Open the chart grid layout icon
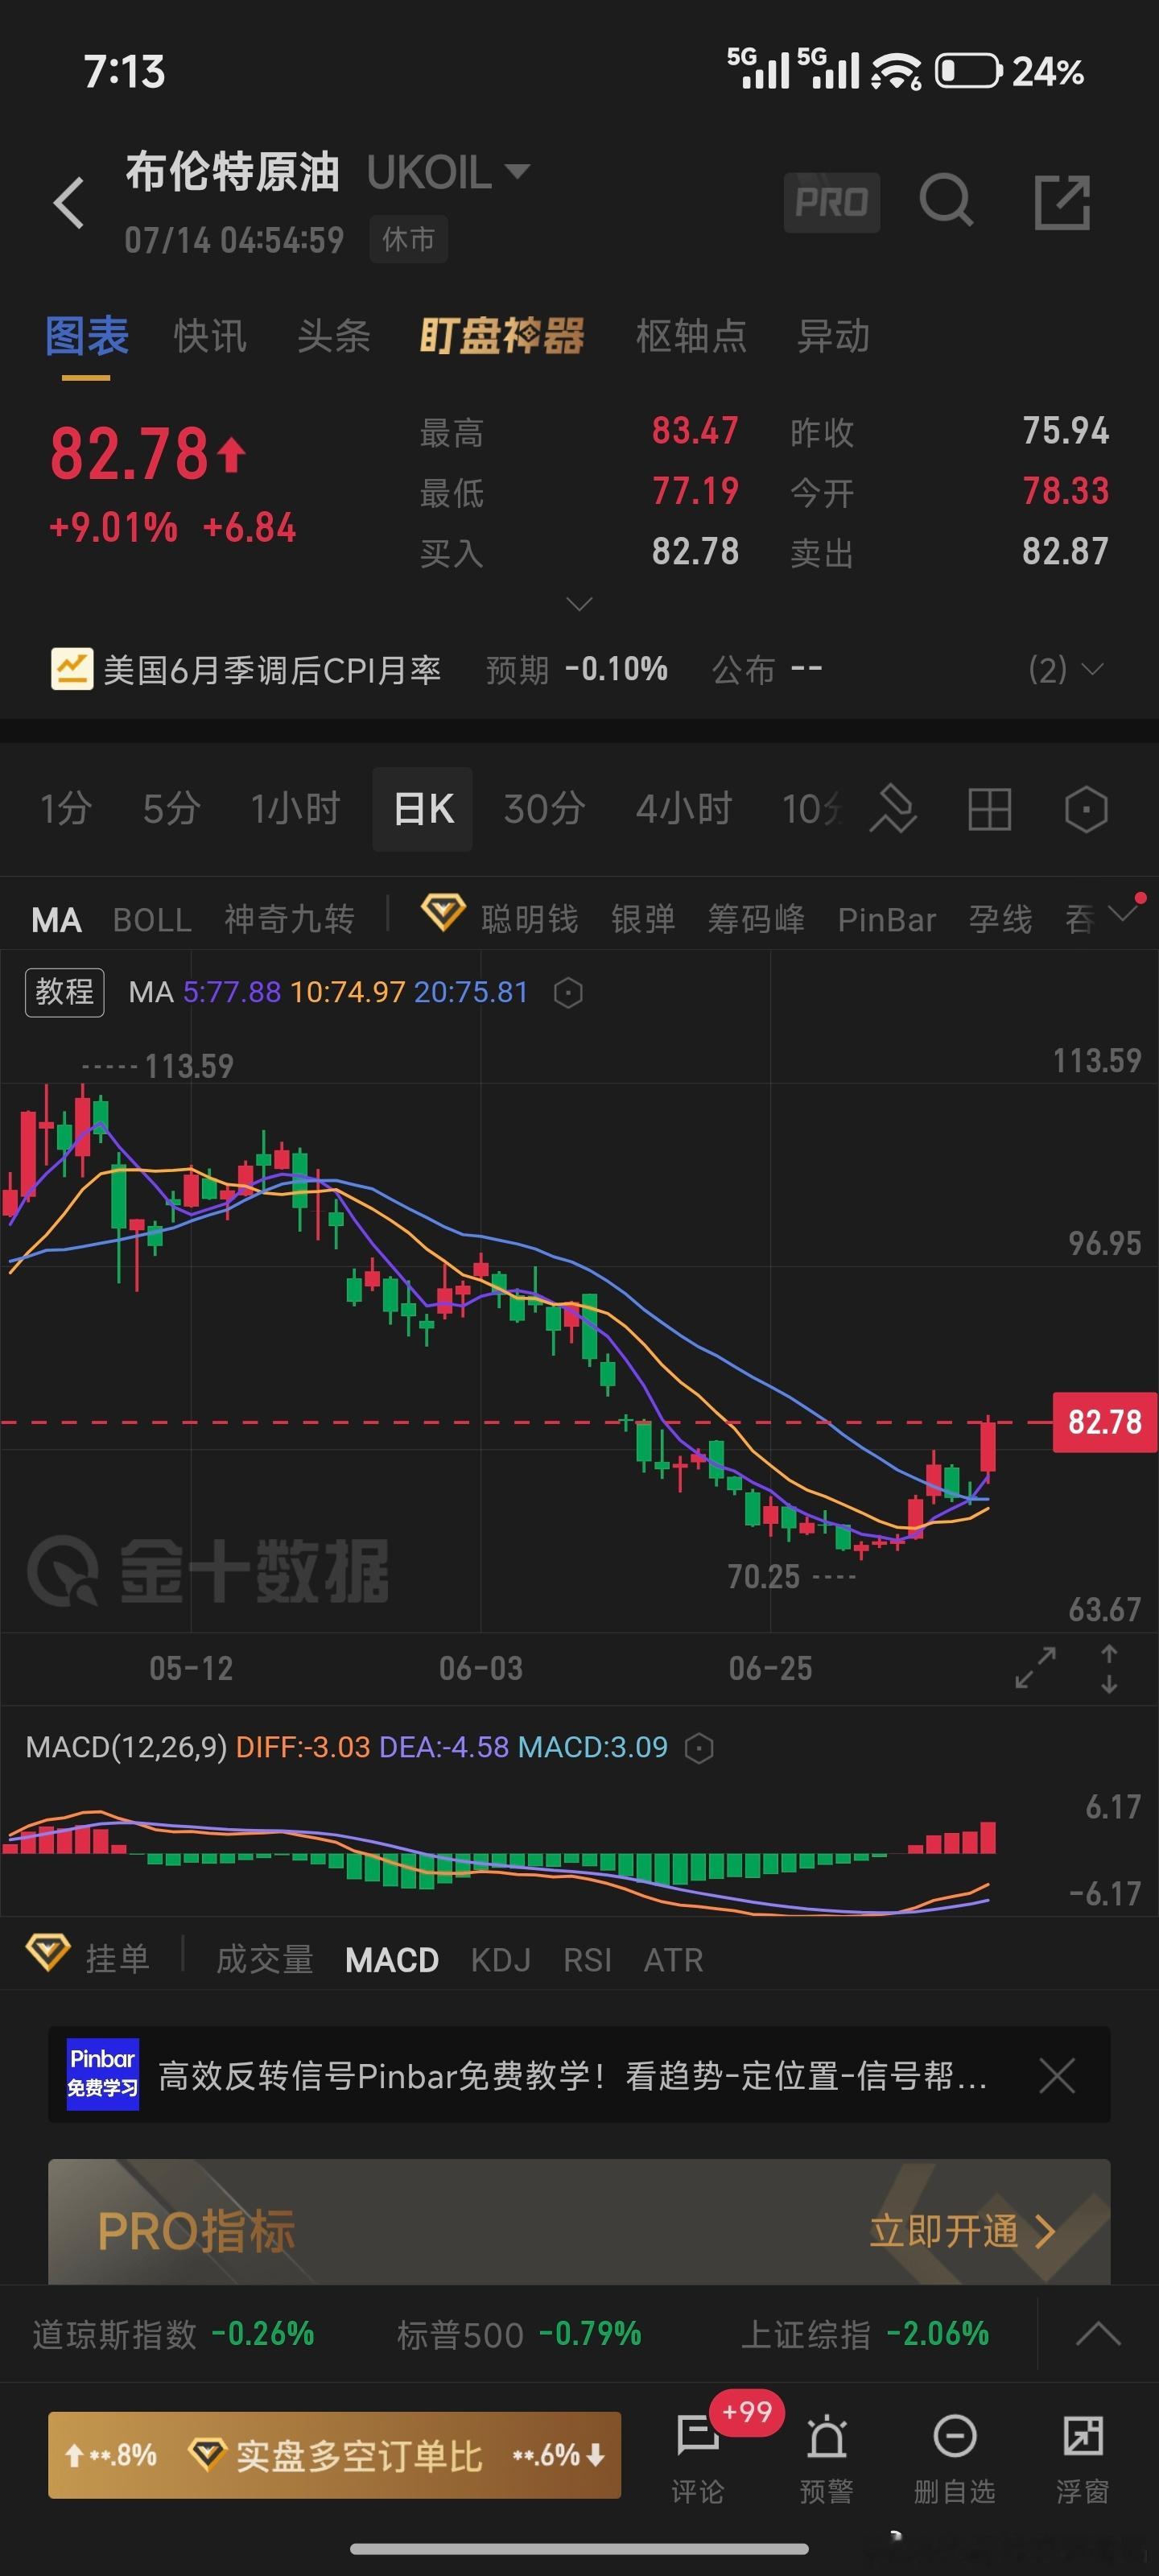1159x2576 pixels. [x=990, y=808]
